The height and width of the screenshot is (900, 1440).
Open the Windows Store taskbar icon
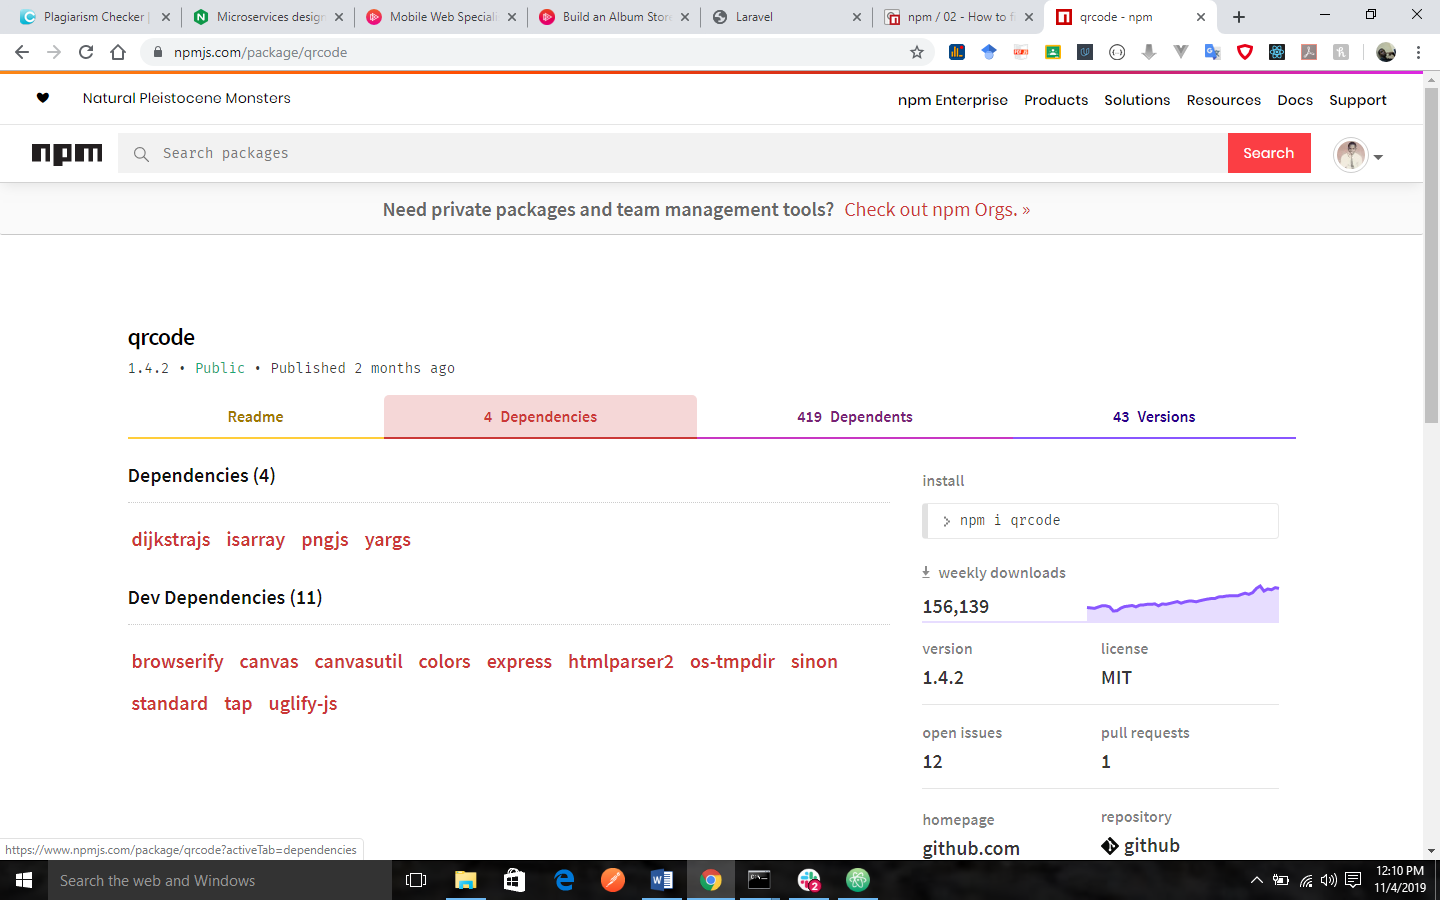[514, 880]
